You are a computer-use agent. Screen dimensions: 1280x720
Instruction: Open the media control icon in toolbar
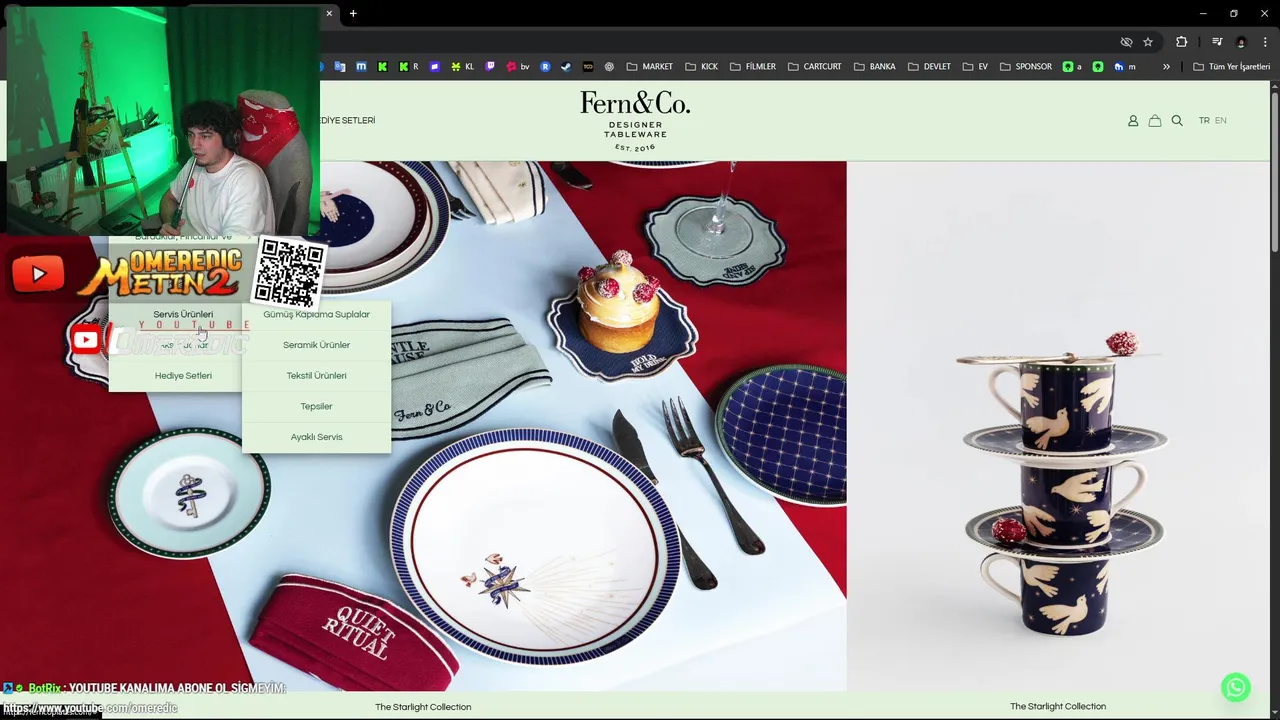tap(1217, 42)
